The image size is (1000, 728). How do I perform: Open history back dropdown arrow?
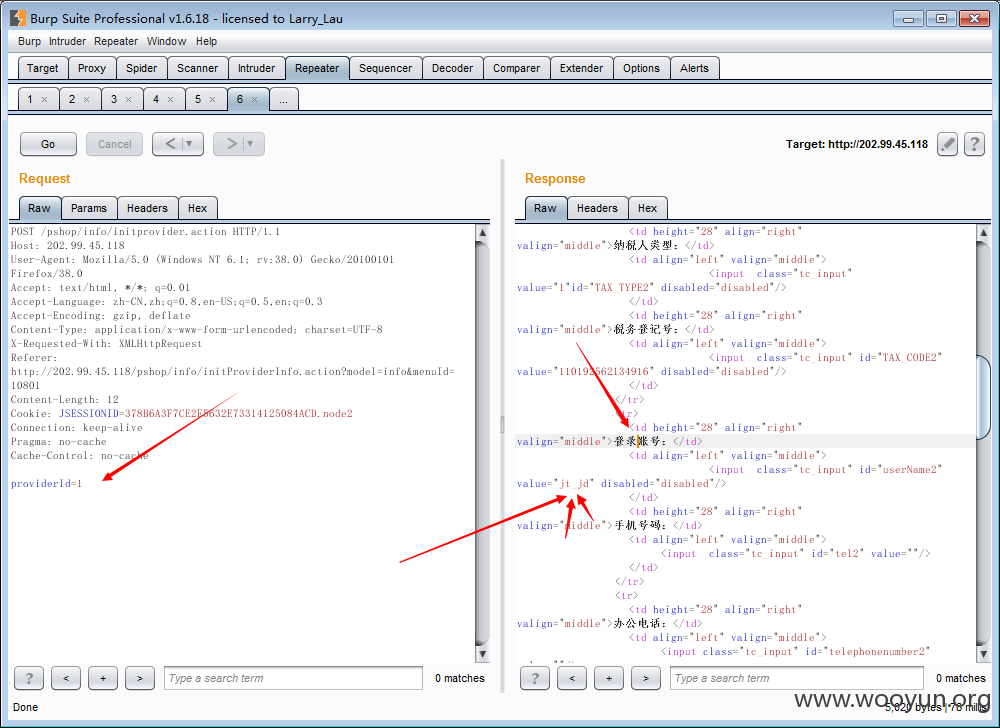[x=189, y=144]
